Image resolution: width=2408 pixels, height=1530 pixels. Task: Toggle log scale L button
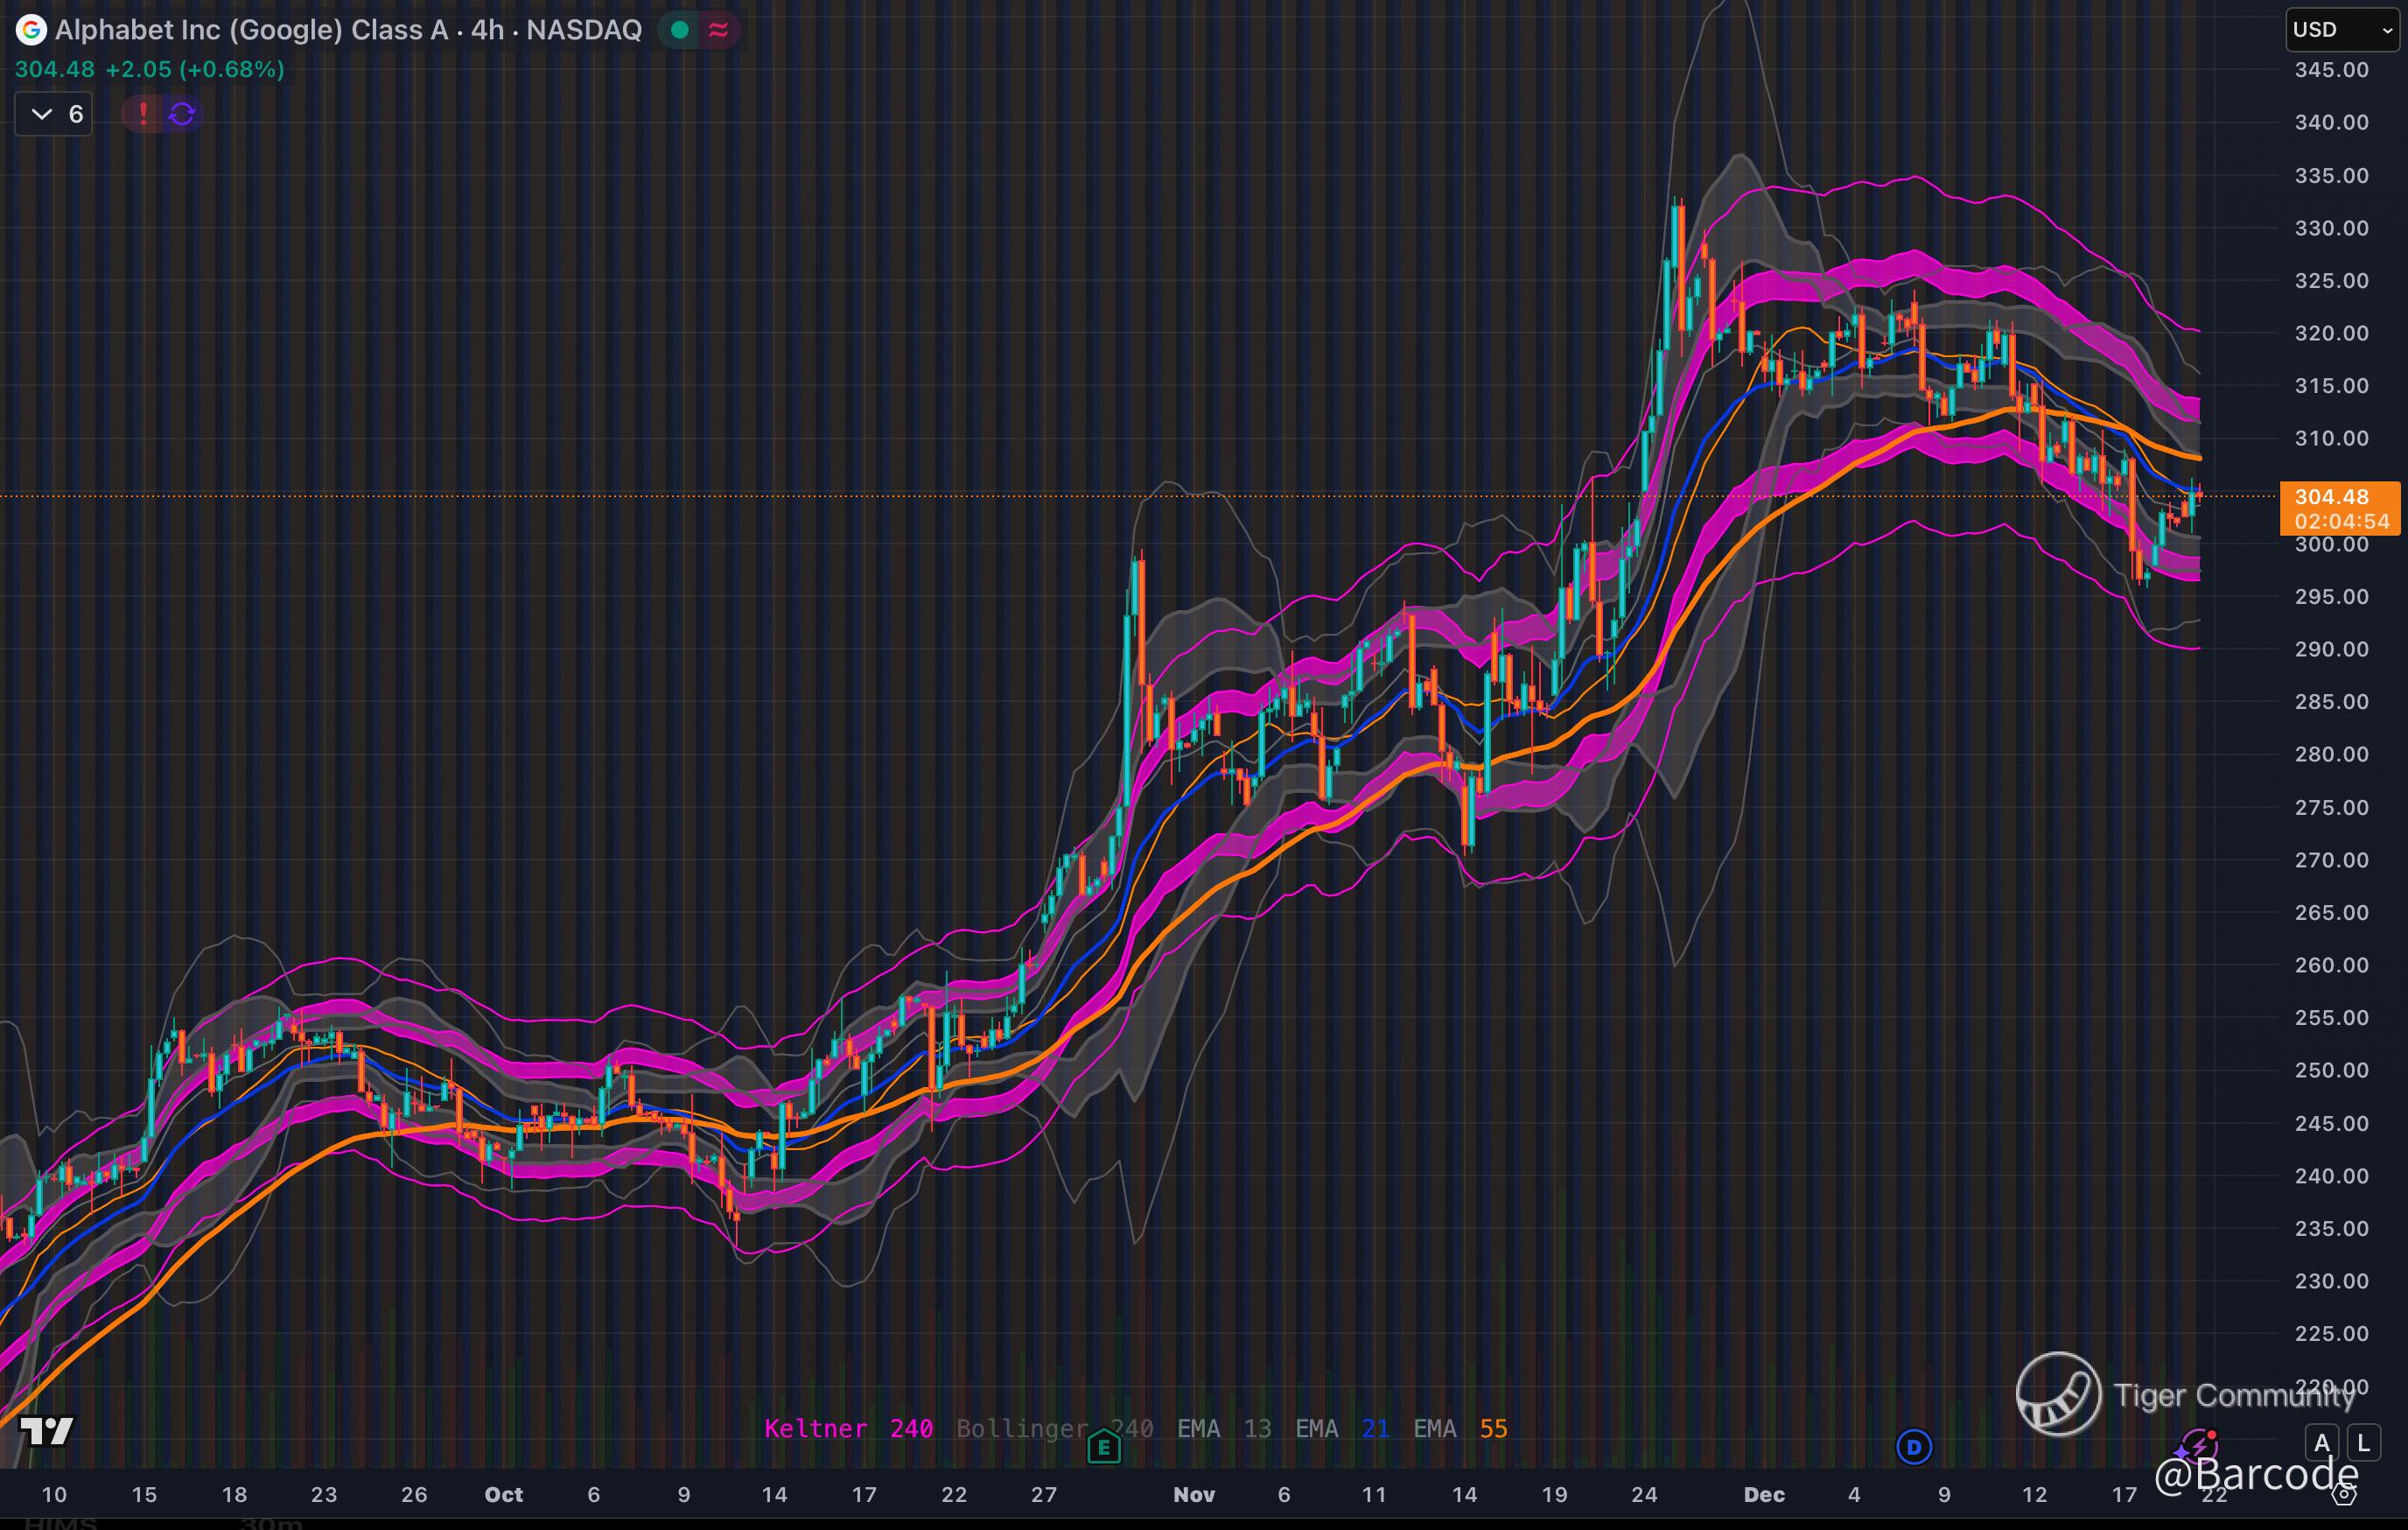2363,1443
